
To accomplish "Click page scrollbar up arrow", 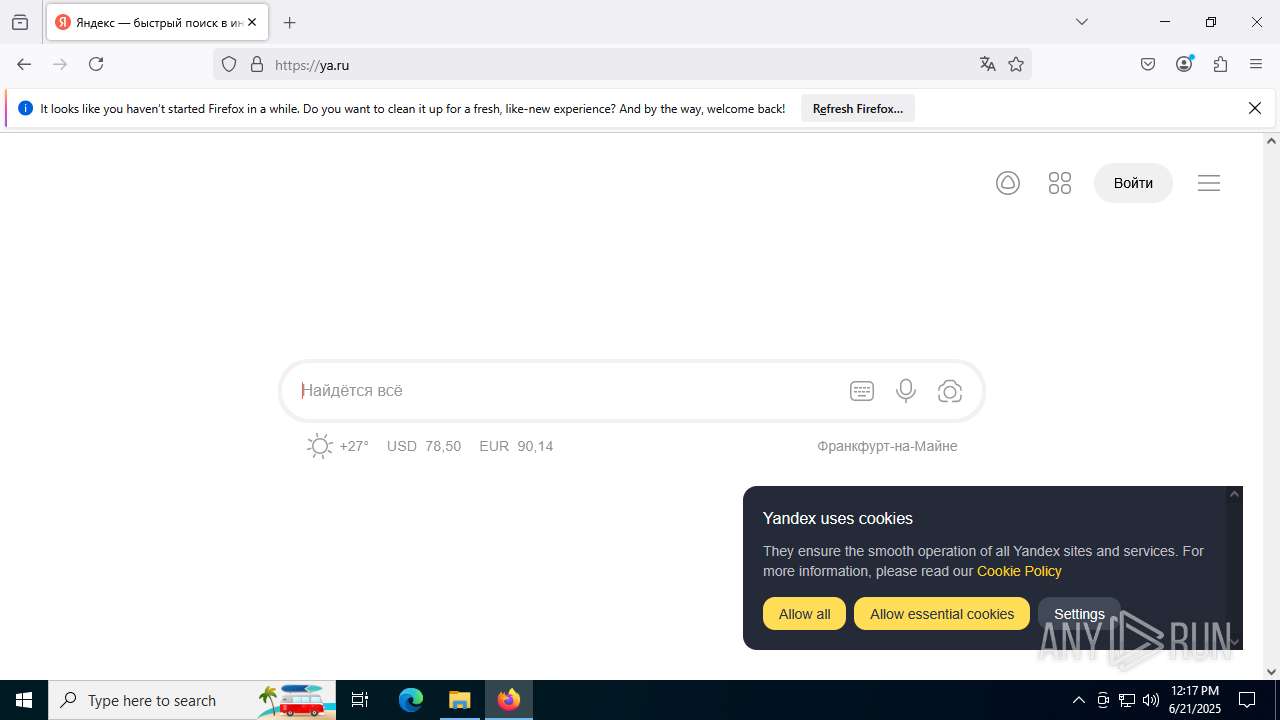I will [x=1271, y=140].
